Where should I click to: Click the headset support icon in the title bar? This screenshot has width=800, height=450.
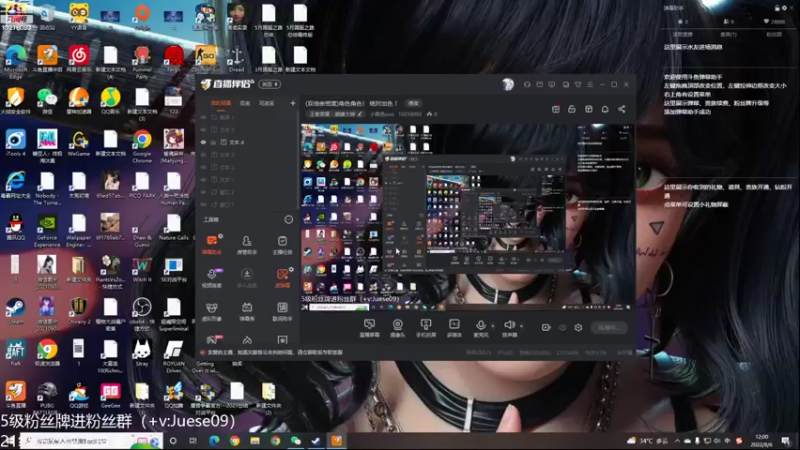coord(527,84)
